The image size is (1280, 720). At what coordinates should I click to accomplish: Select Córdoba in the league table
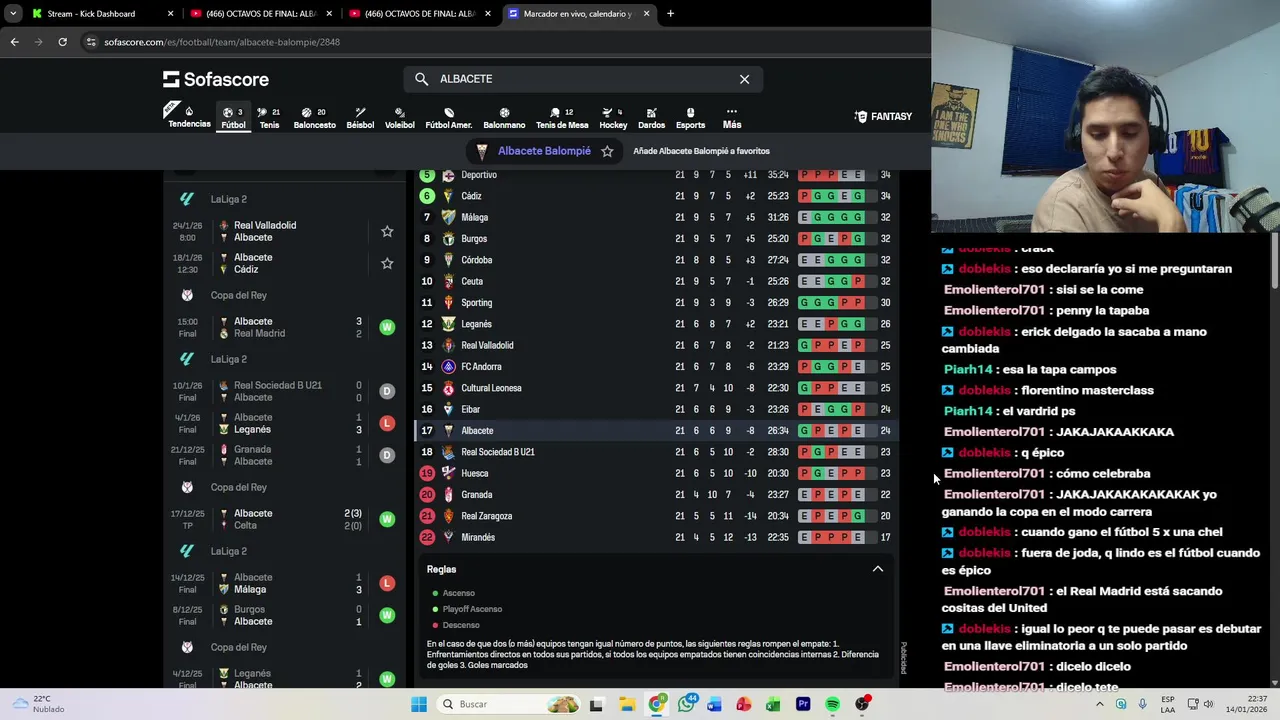656,260
